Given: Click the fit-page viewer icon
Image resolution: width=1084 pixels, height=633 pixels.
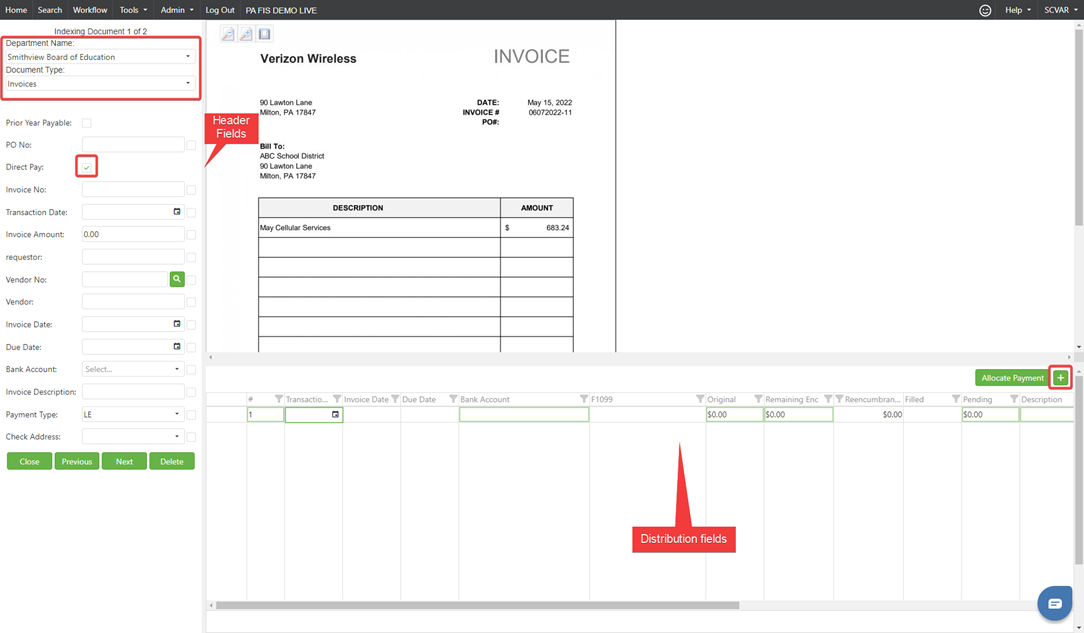Looking at the screenshot, I should (x=264, y=34).
